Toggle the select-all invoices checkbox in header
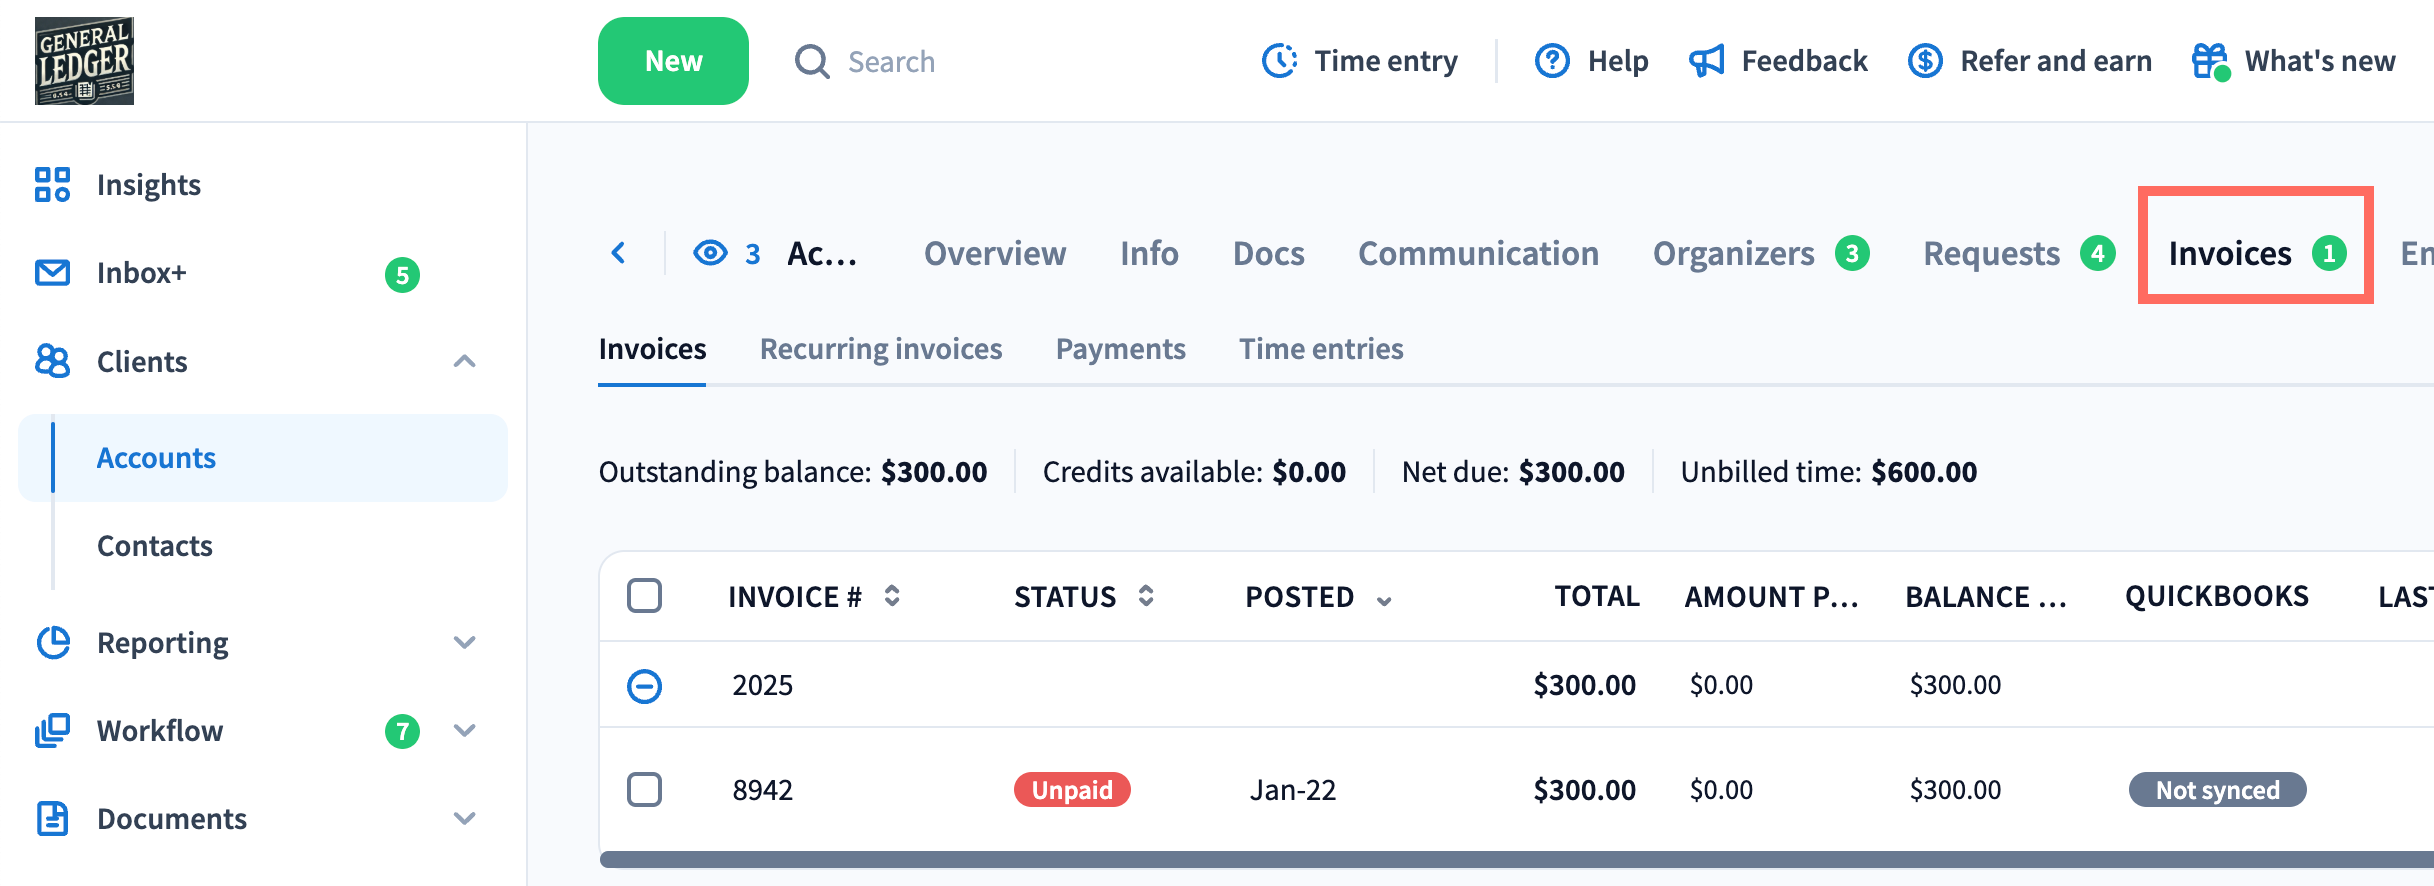The height and width of the screenshot is (886, 2434). click(x=645, y=596)
